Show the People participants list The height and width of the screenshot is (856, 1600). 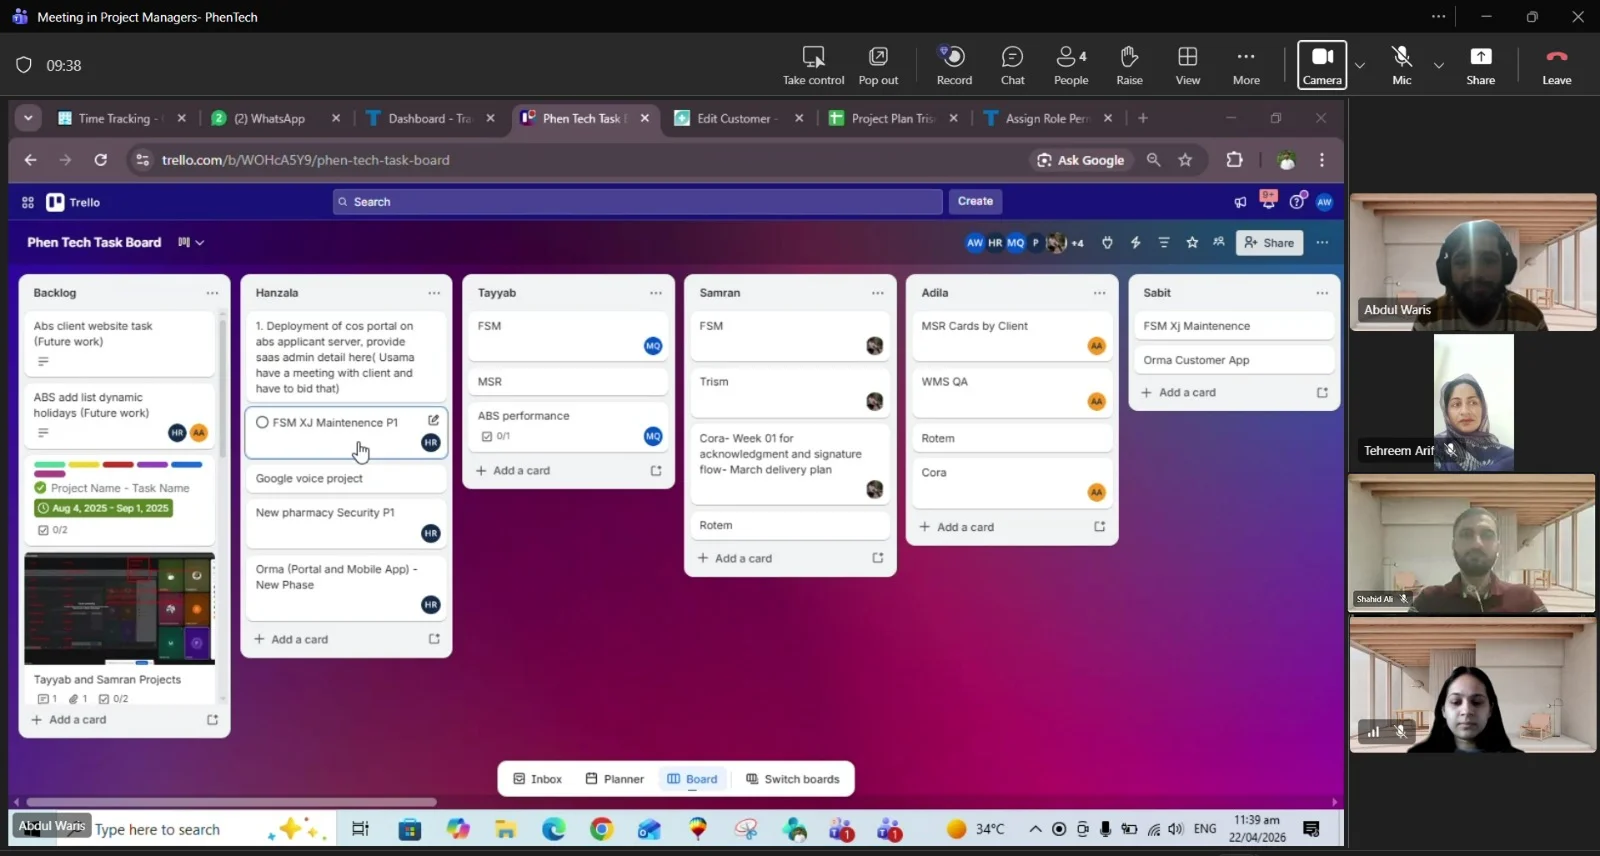click(x=1071, y=65)
